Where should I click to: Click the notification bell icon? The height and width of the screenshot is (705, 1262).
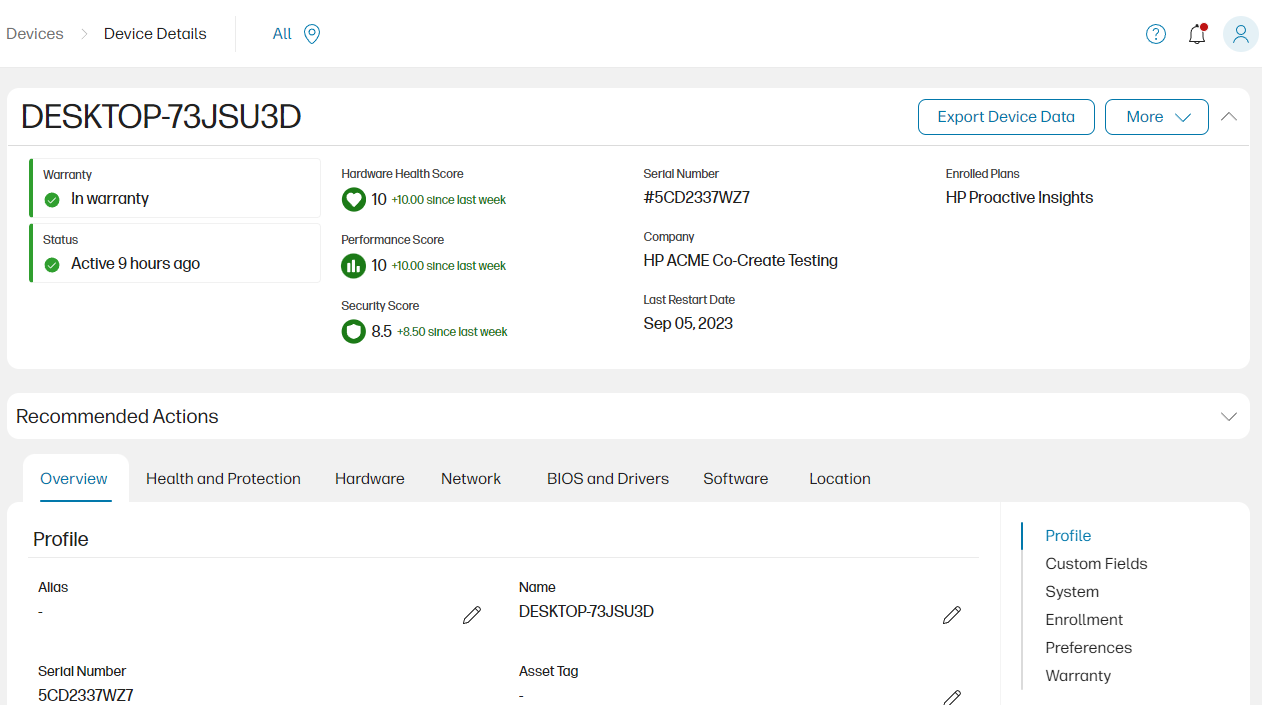[1197, 34]
